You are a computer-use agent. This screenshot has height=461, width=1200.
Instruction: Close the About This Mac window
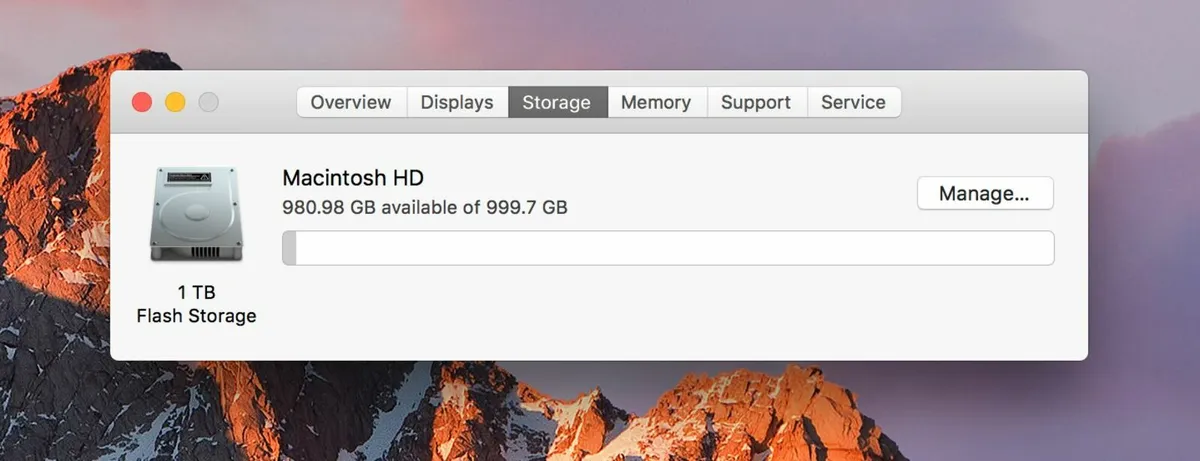point(142,102)
